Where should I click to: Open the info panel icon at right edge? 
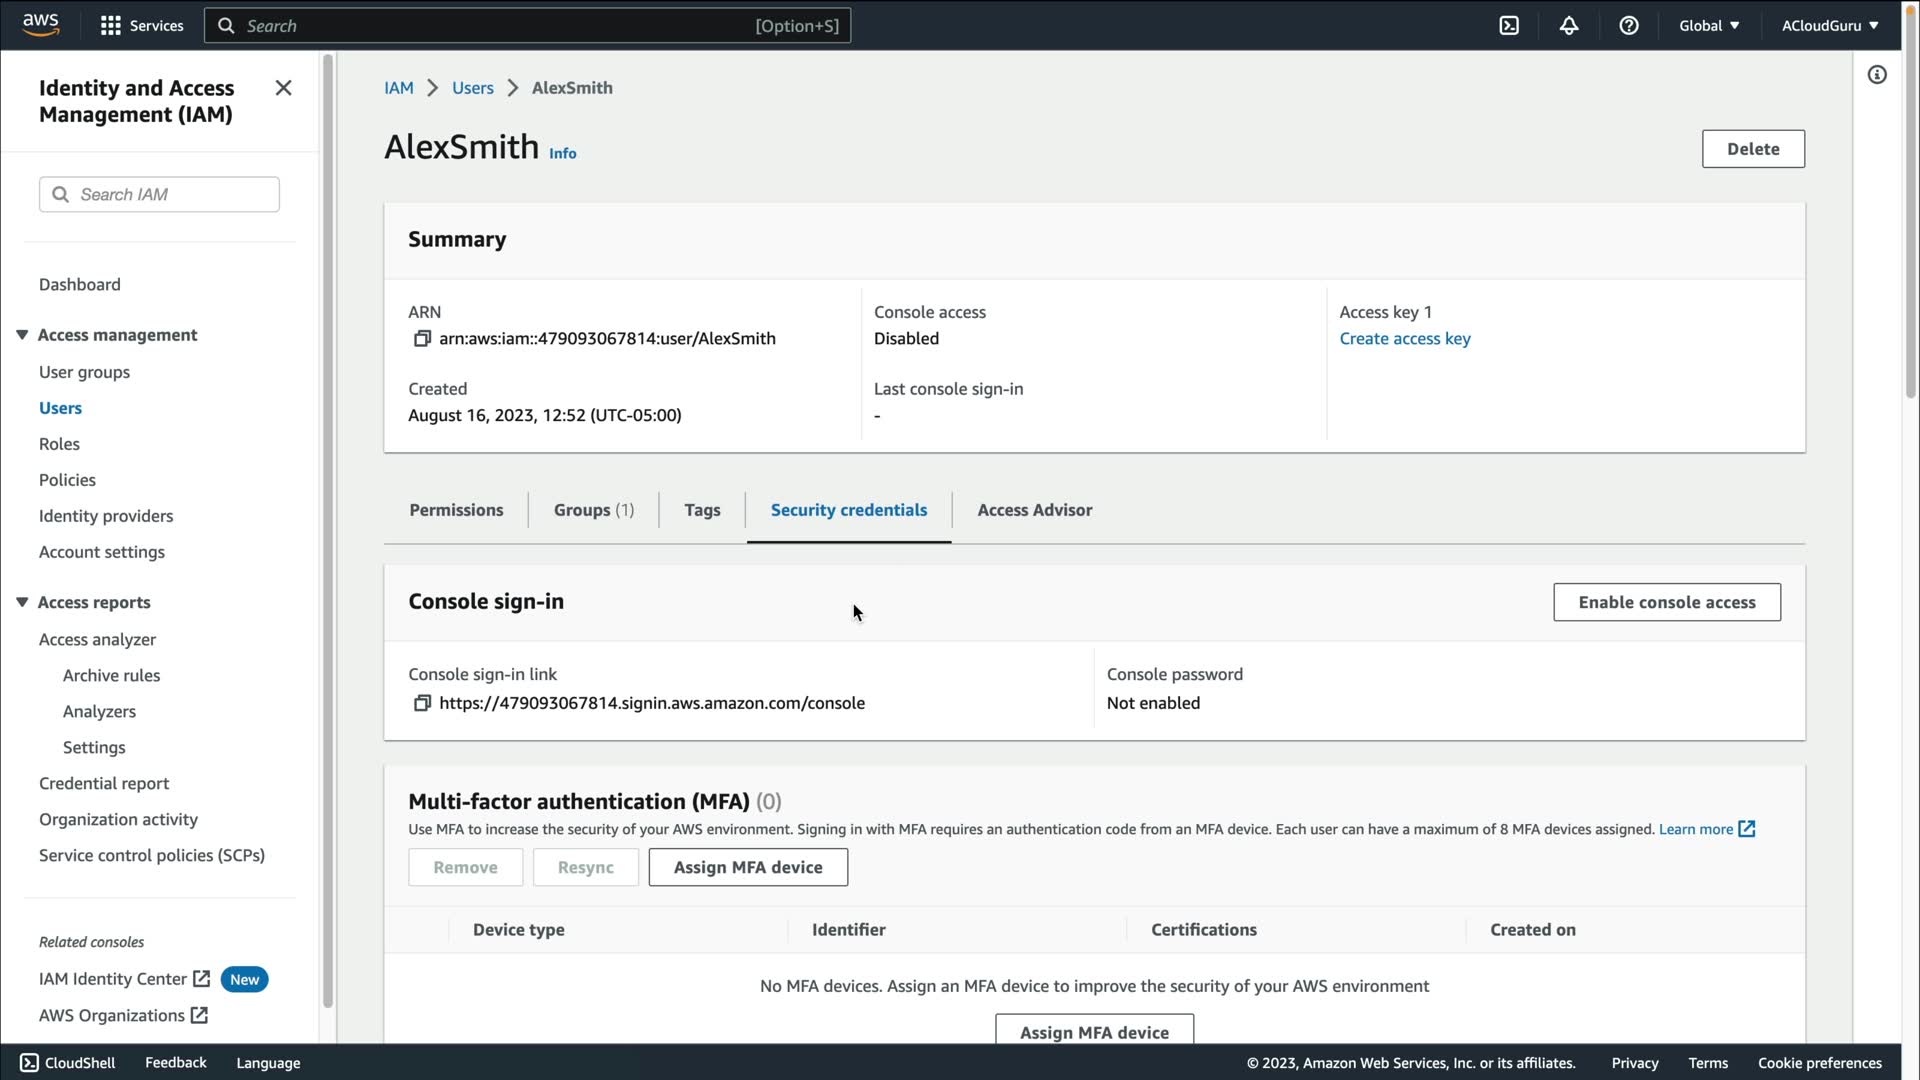(x=1877, y=75)
